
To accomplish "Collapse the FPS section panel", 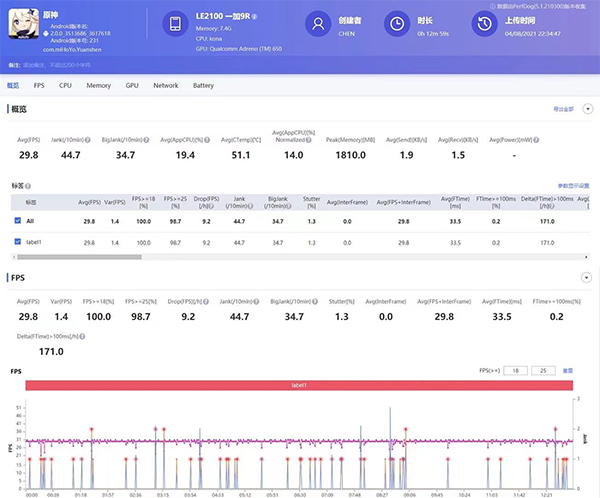I will 585,276.
